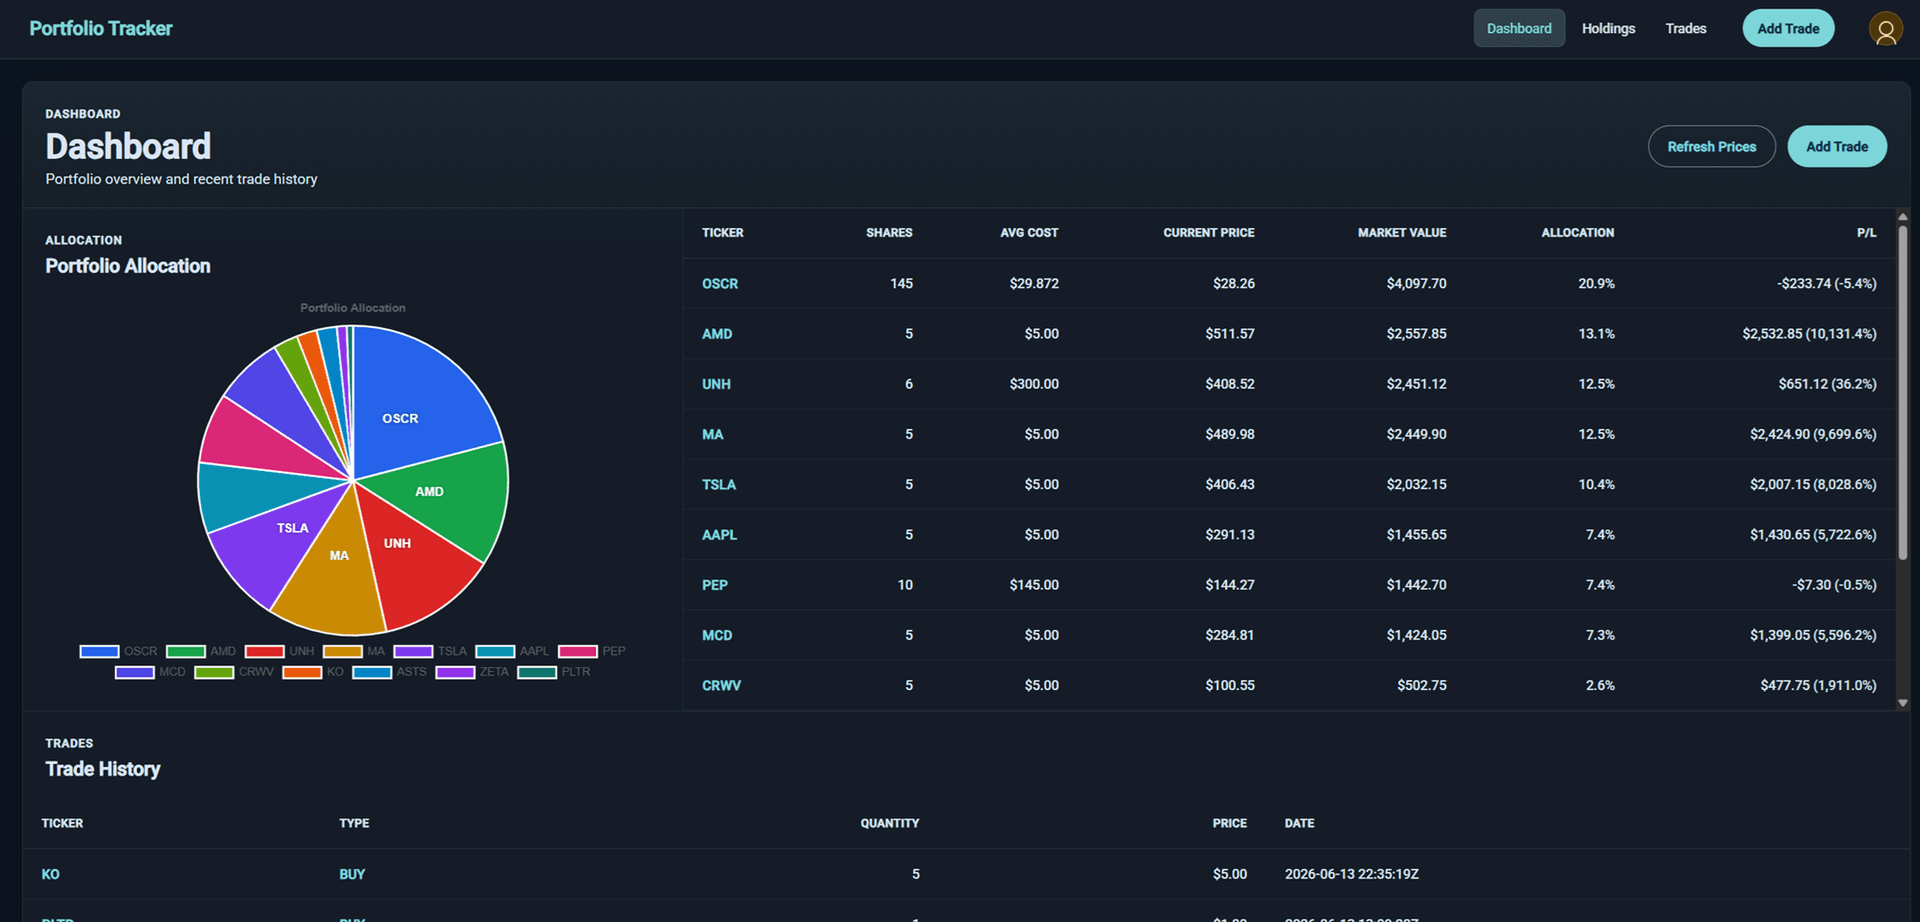The width and height of the screenshot is (1920, 922).
Task: Open the AAPL ticker link in the table
Action: (719, 535)
